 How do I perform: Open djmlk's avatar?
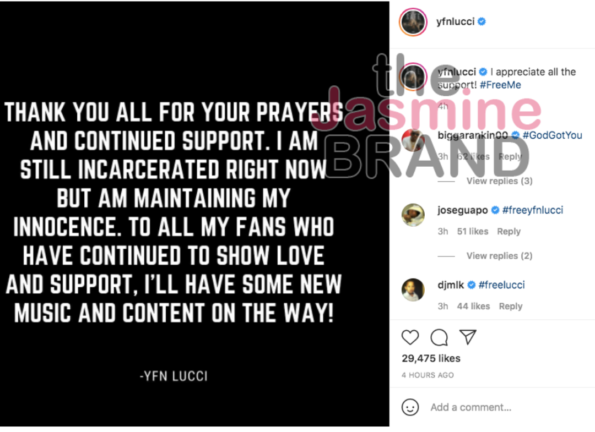click(413, 290)
